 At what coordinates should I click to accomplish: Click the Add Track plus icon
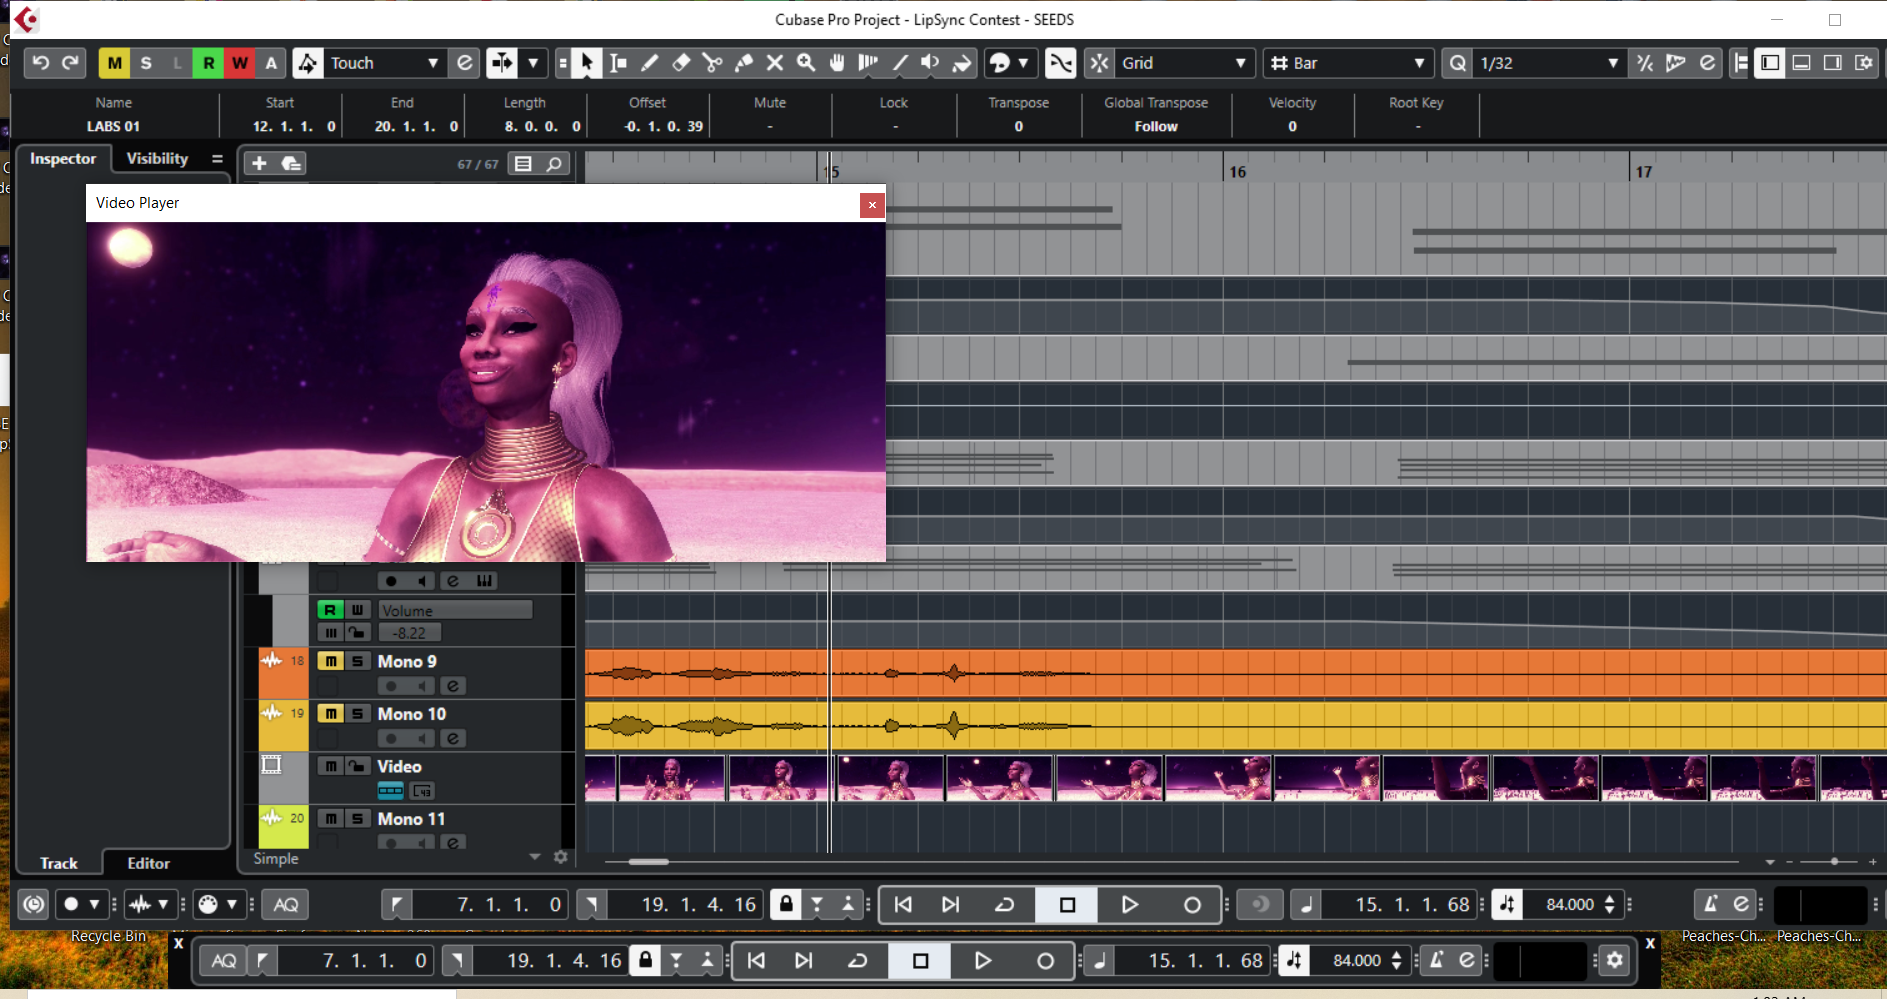tap(259, 163)
